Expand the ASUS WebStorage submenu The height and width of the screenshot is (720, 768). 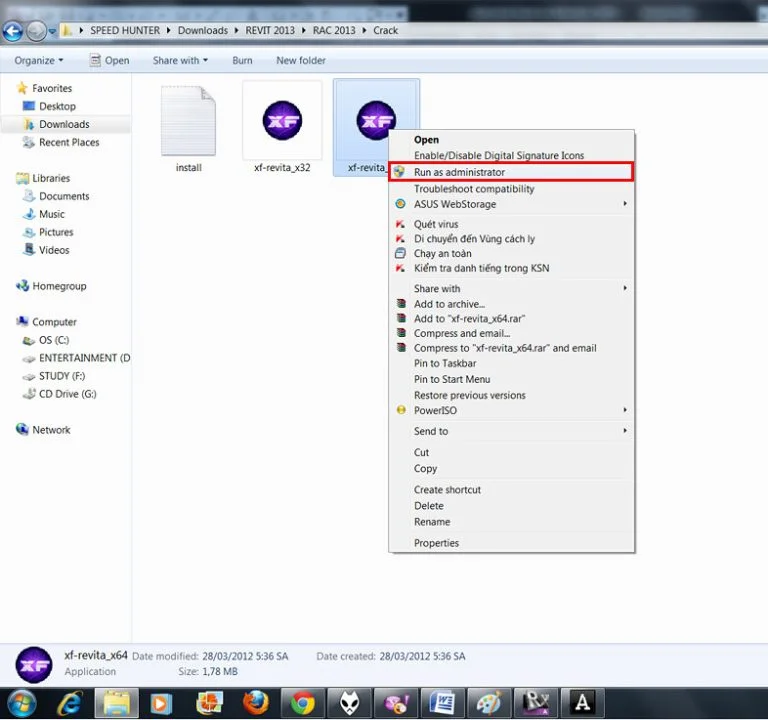pyautogui.click(x=511, y=204)
